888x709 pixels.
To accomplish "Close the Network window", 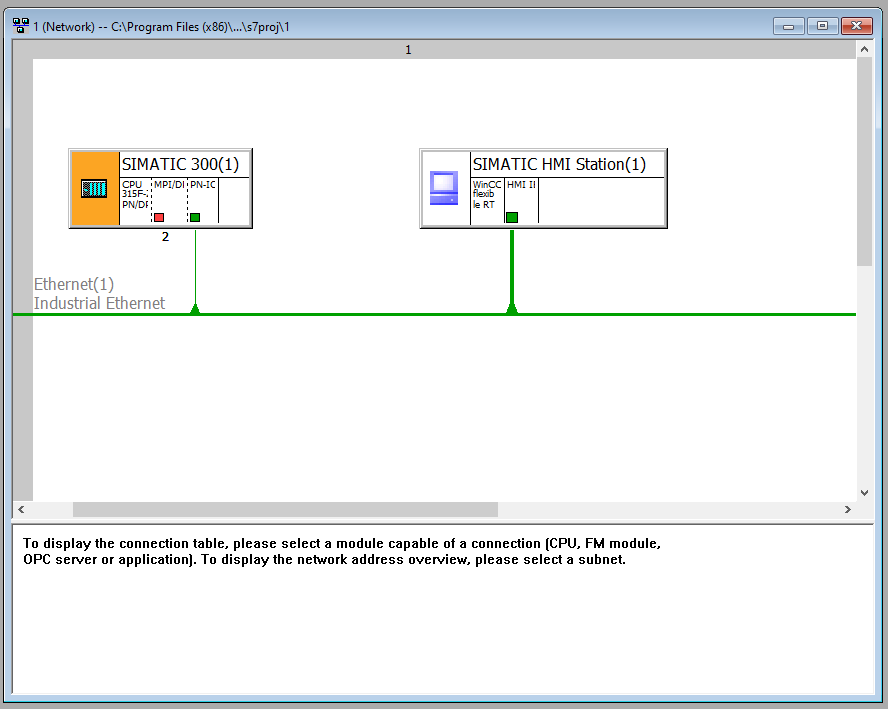I will (x=856, y=26).
